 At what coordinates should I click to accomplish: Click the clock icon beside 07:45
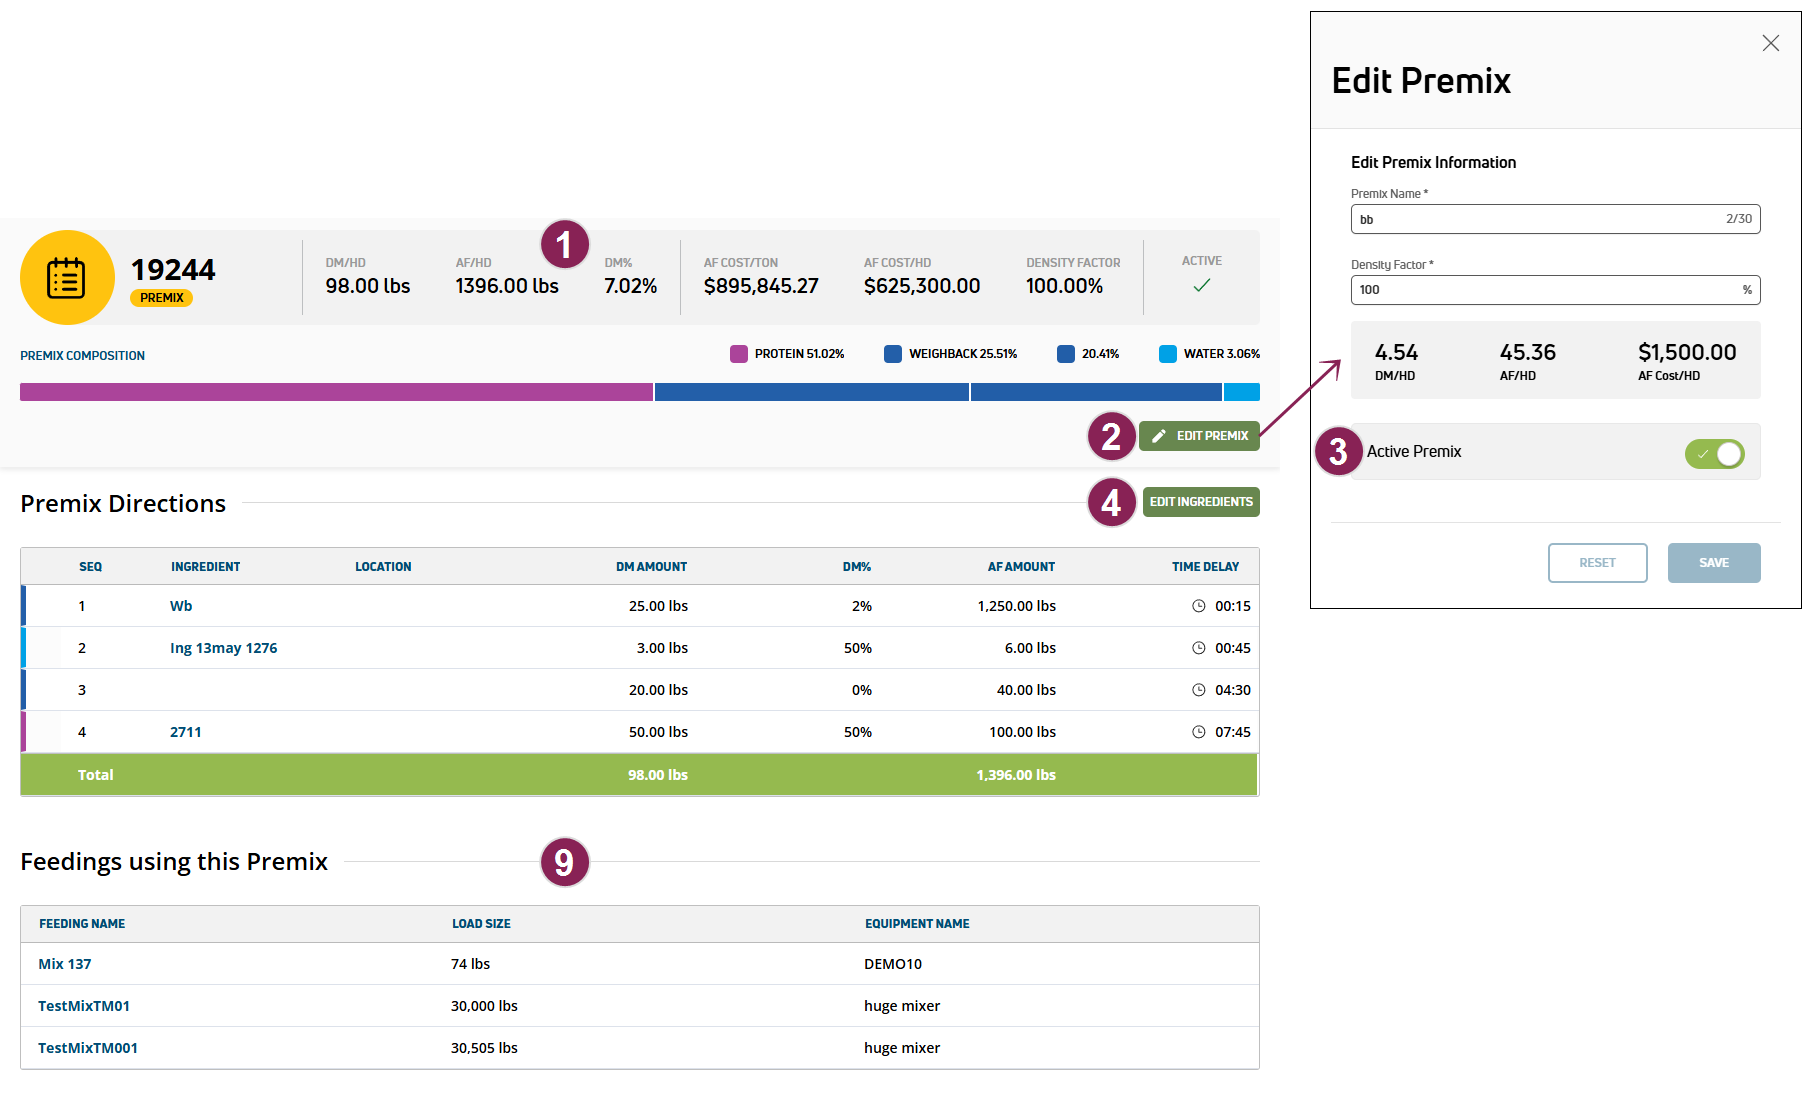(x=1198, y=732)
